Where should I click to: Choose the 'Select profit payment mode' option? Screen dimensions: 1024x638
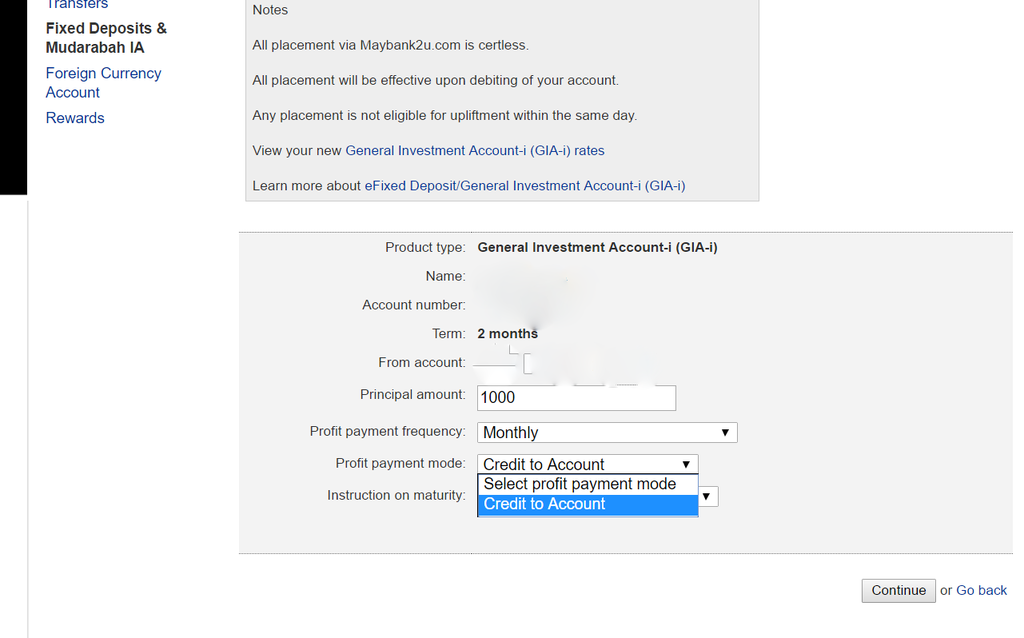pos(580,484)
